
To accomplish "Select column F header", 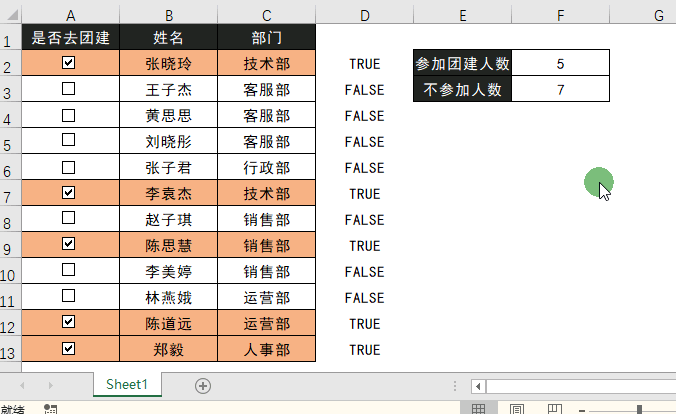I will 560,16.
